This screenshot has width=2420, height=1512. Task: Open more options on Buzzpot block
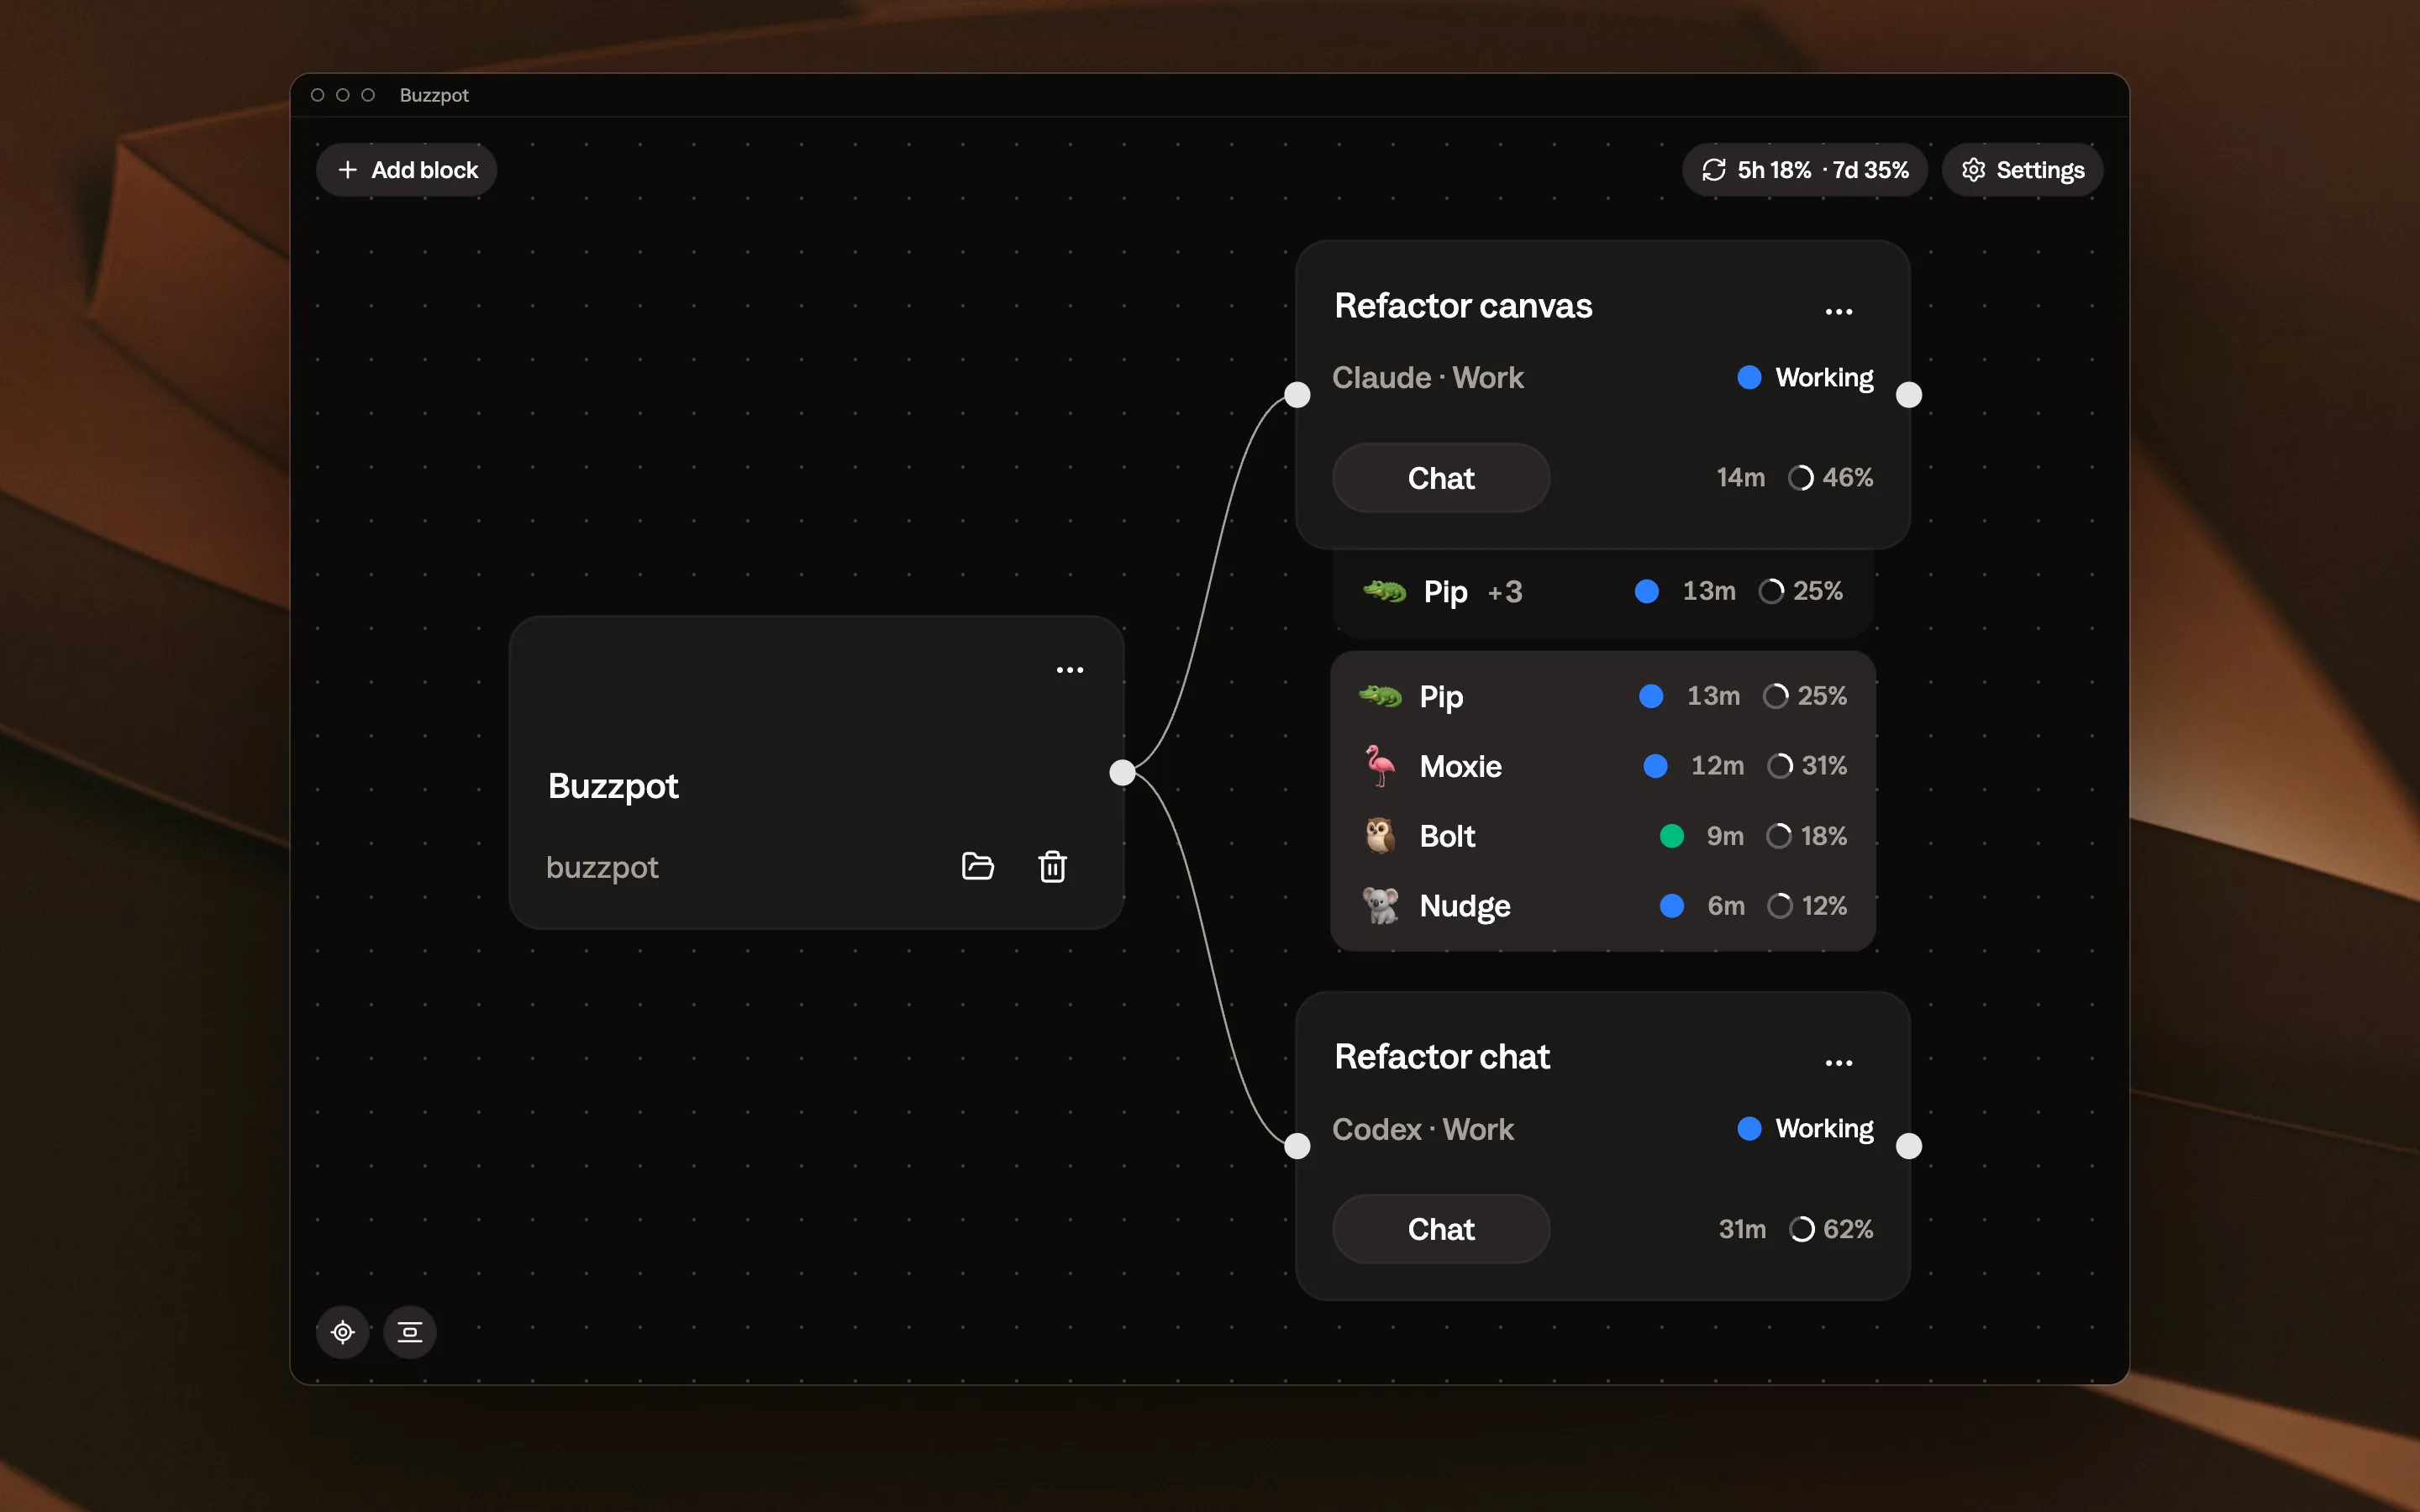coord(1070,670)
